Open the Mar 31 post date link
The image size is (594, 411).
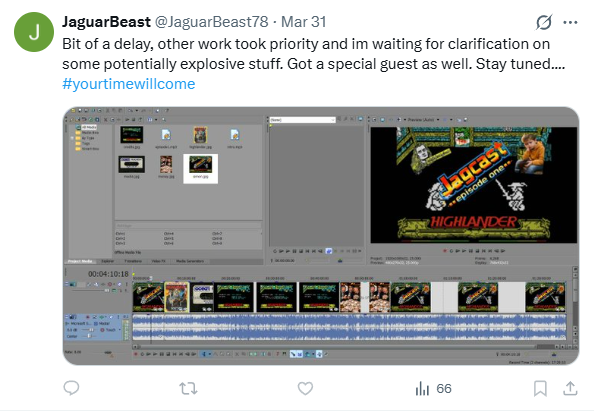[303, 22]
